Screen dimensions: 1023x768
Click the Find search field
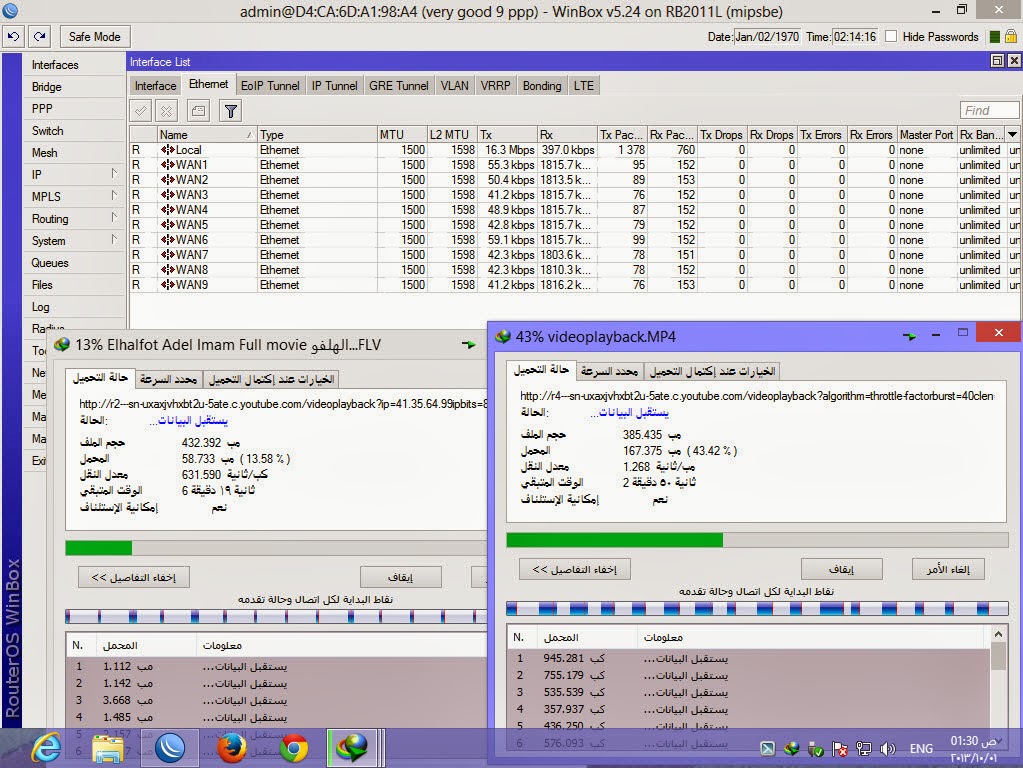[989, 110]
